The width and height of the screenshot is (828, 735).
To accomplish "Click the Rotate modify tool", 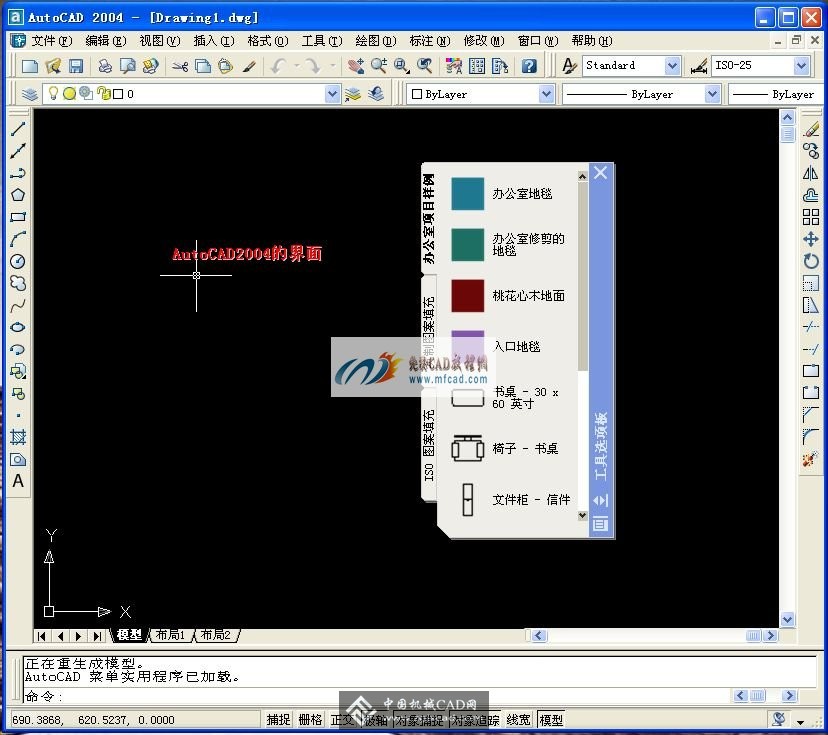I will 811,261.
